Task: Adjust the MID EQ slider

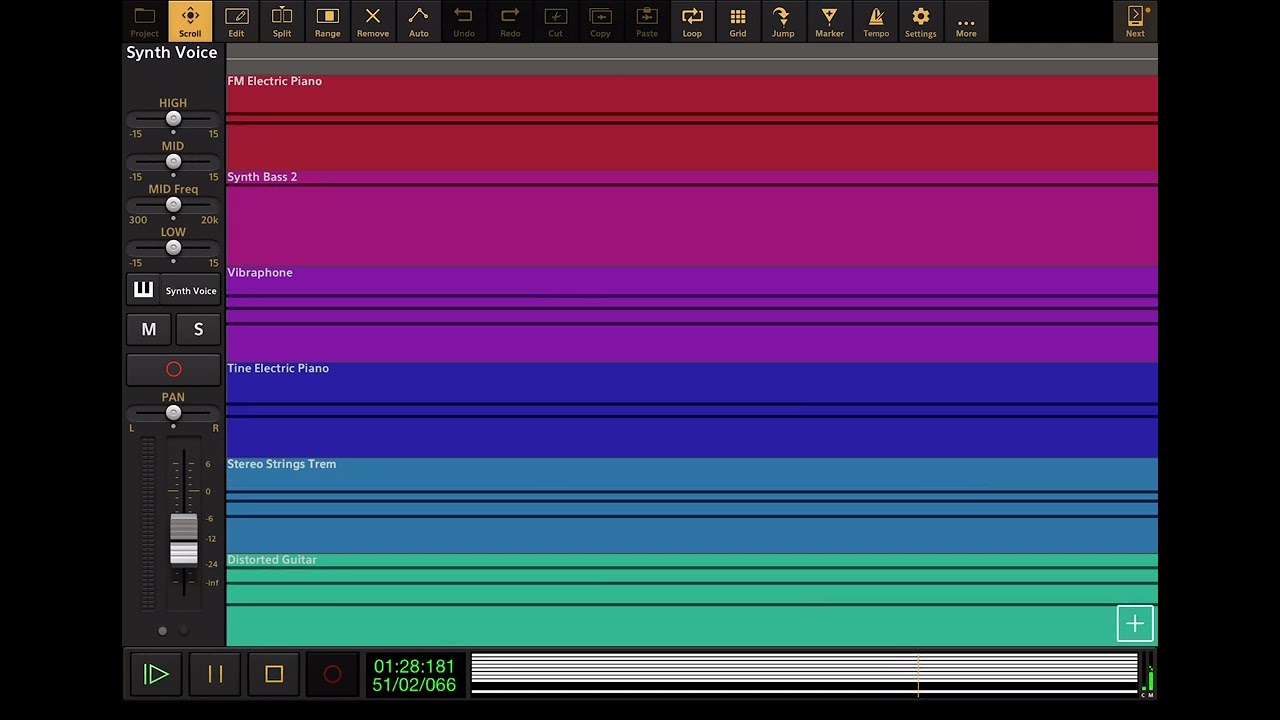Action: click(x=173, y=162)
